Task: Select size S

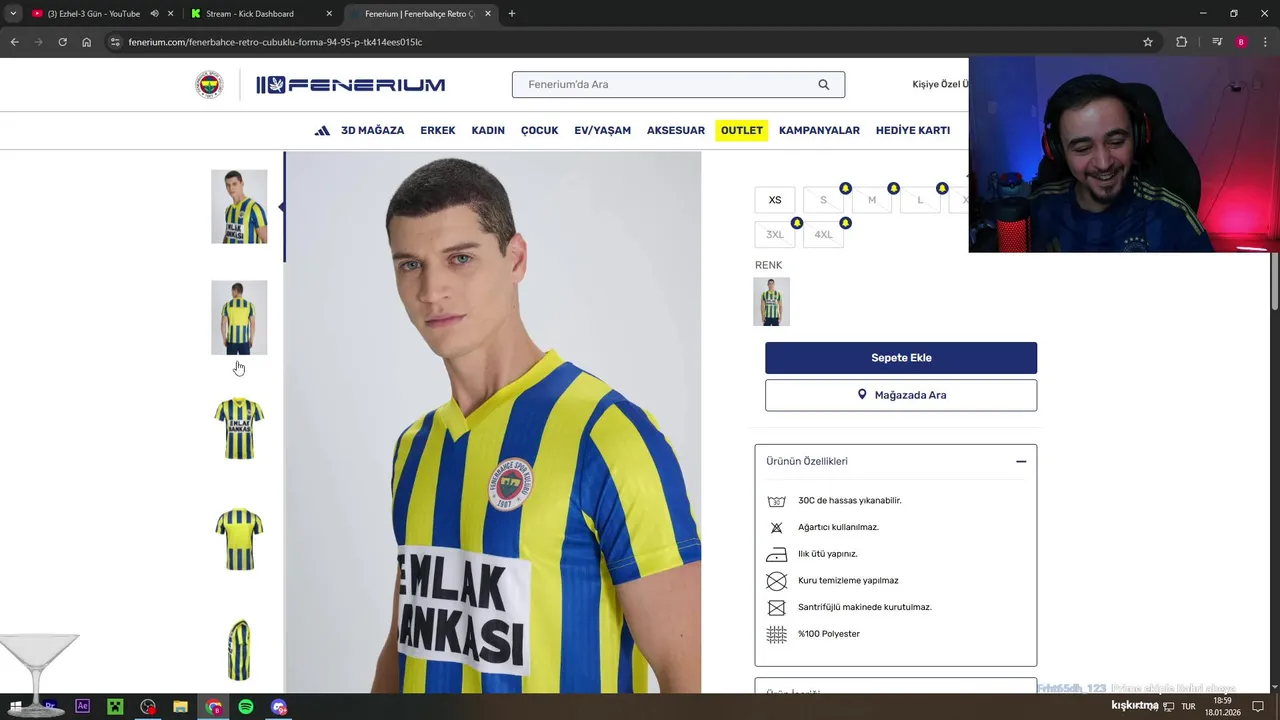Action: [x=823, y=200]
